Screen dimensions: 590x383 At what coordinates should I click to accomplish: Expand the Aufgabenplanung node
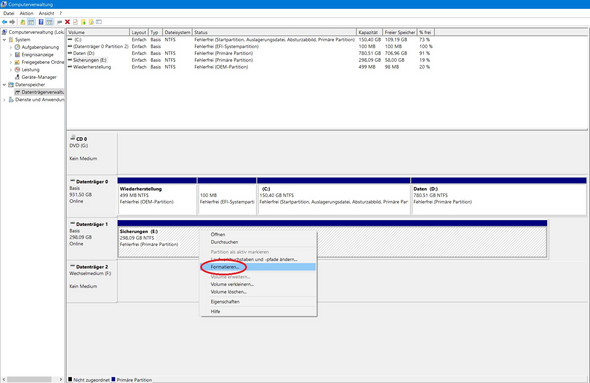click(11, 47)
